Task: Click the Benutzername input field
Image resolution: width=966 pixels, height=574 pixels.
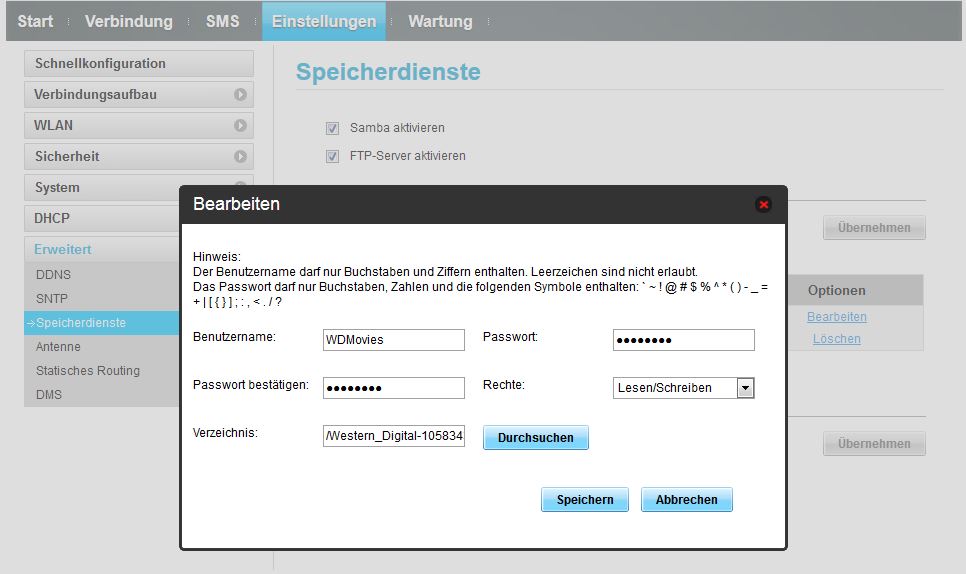Action: 394,340
